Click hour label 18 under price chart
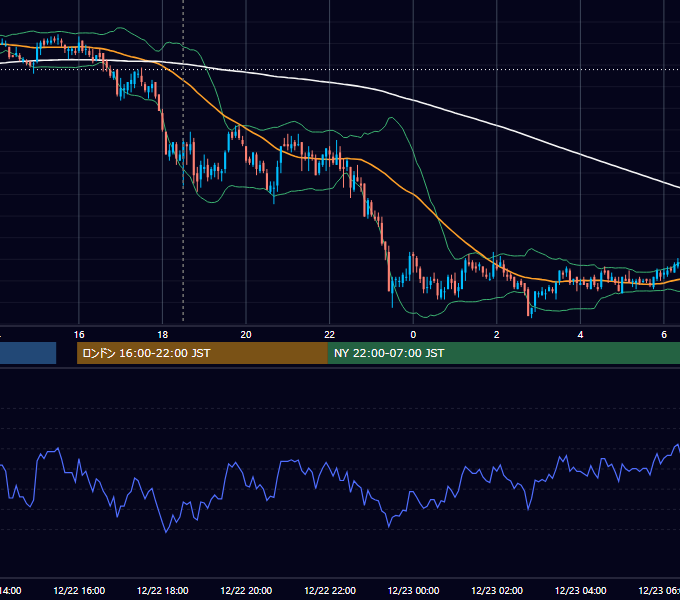The image size is (680, 600). pos(163,335)
